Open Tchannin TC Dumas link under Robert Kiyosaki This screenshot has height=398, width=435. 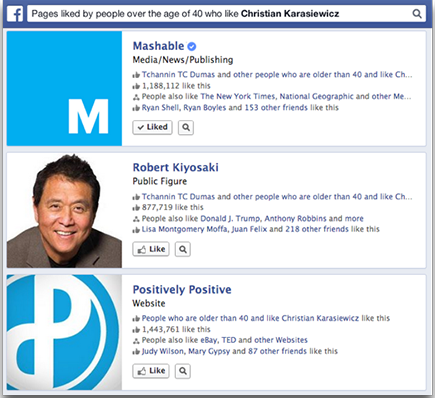click(x=178, y=196)
